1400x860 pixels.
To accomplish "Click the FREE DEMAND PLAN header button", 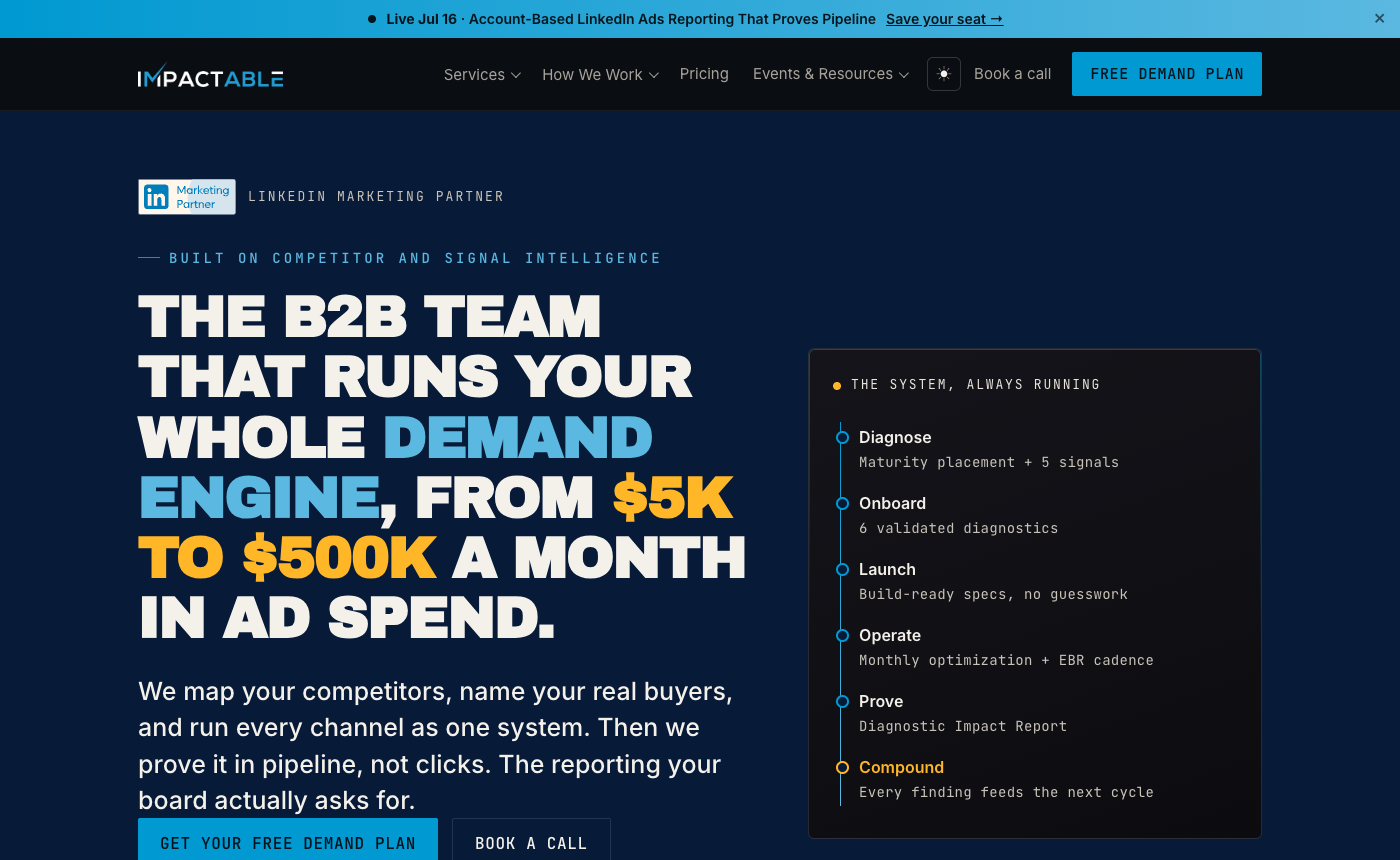I will tap(1167, 74).
